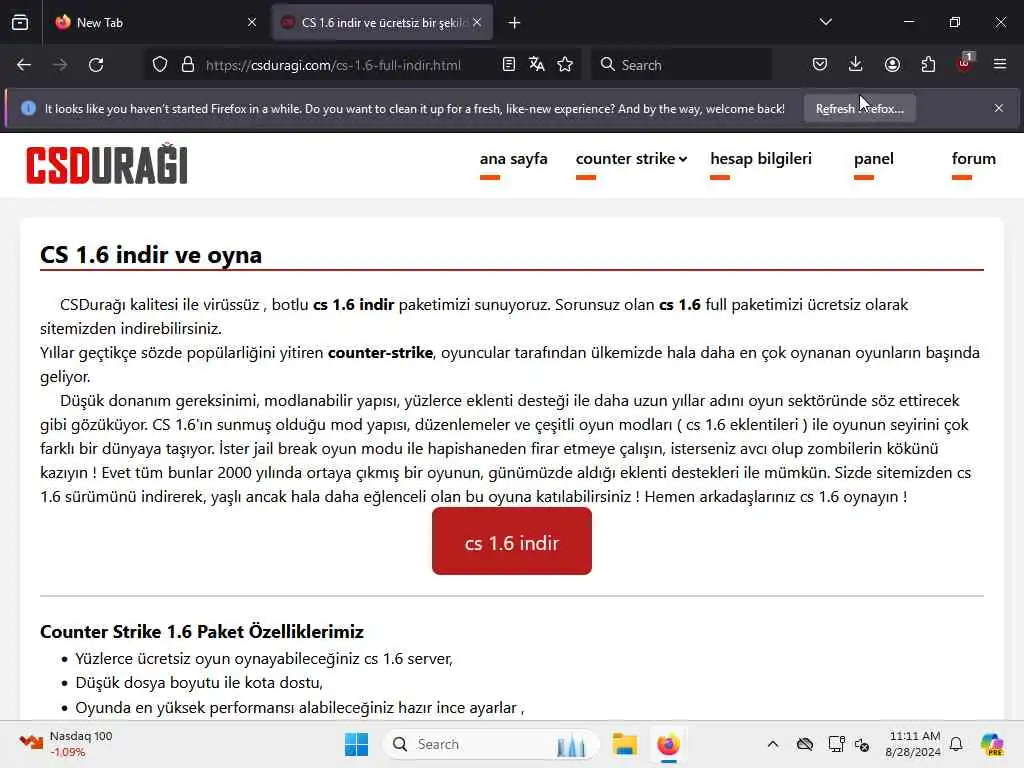Open Nasdaq 100 widget in taskbar
Screen dimensions: 1024x768
(66, 744)
